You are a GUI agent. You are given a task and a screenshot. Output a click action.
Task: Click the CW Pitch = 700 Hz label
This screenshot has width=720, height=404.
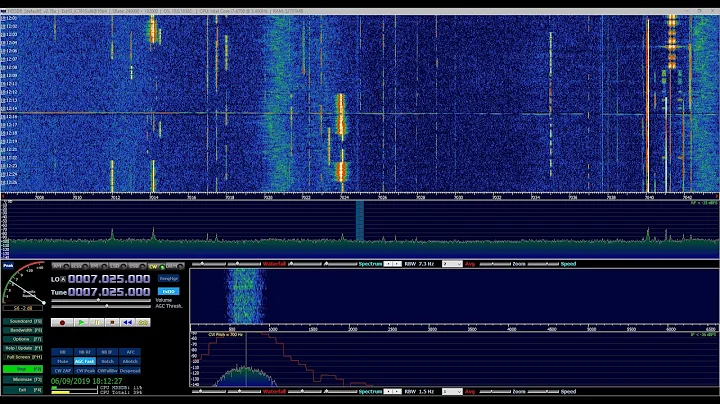(225, 335)
